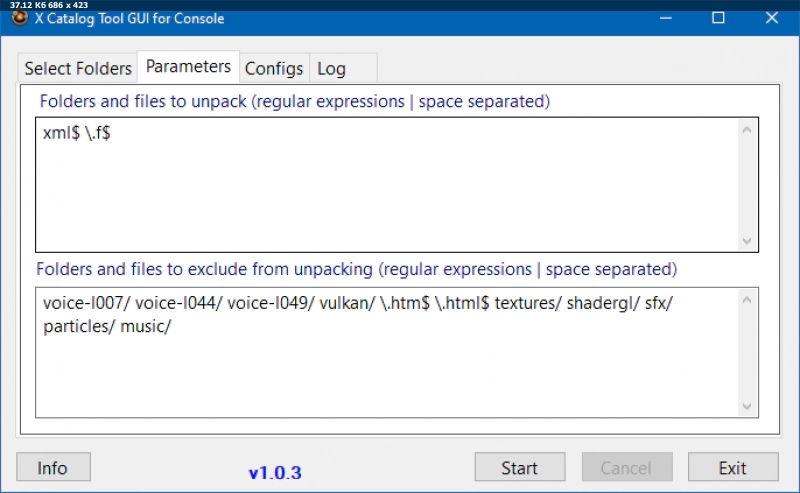Show the Log tab
This screenshot has width=800, height=493.
(x=331, y=68)
